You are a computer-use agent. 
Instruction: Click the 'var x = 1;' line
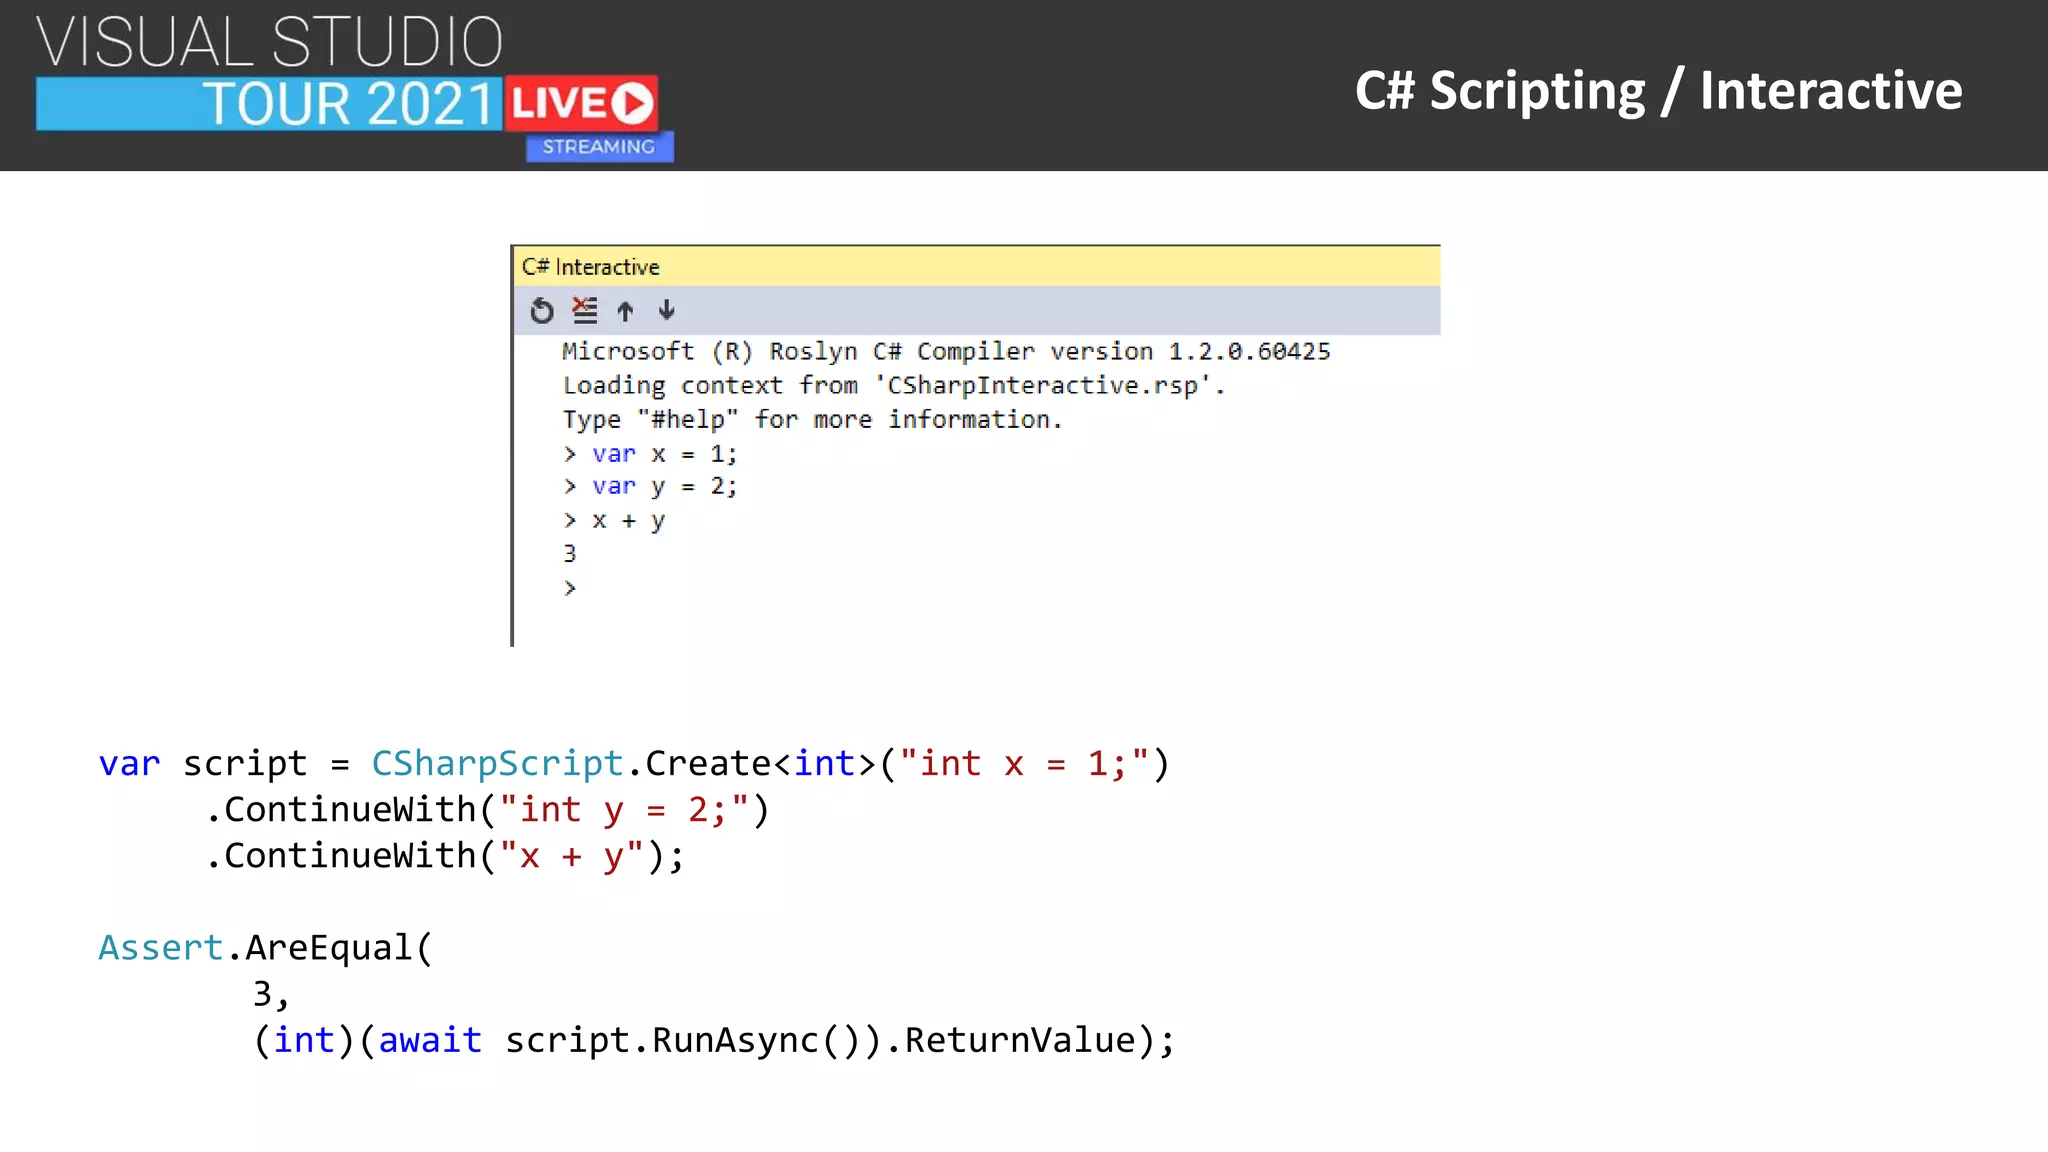click(650, 454)
